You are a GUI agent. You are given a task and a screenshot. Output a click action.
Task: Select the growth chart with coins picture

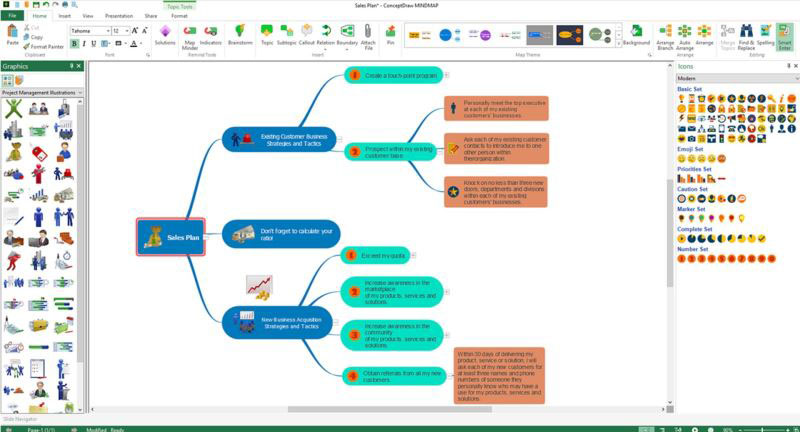tap(259, 287)
